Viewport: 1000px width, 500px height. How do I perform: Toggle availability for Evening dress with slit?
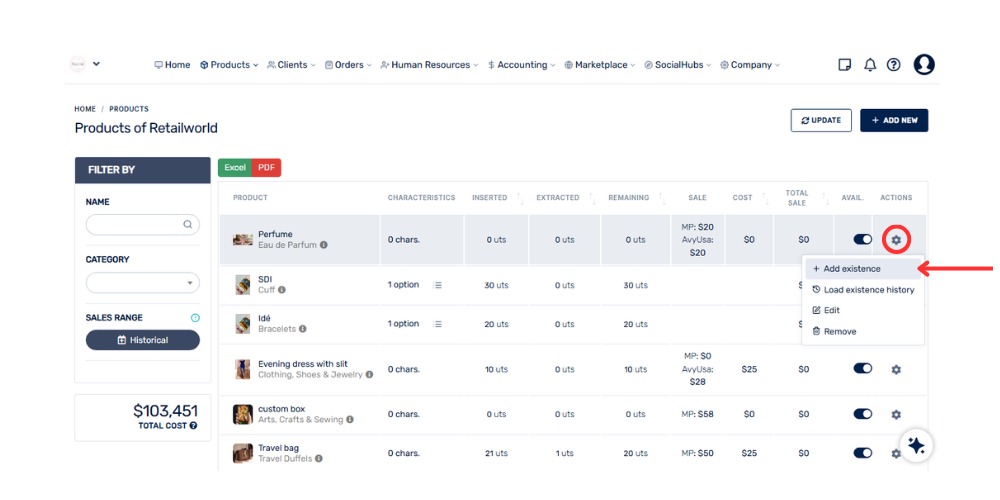coord(862,369)
